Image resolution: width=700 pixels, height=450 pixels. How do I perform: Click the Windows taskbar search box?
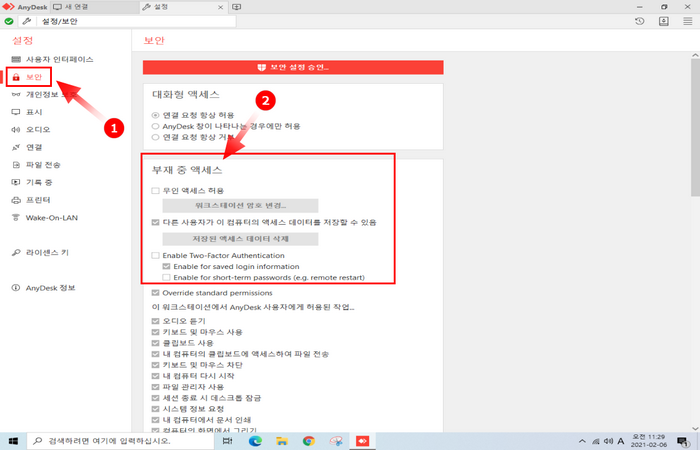121,441
